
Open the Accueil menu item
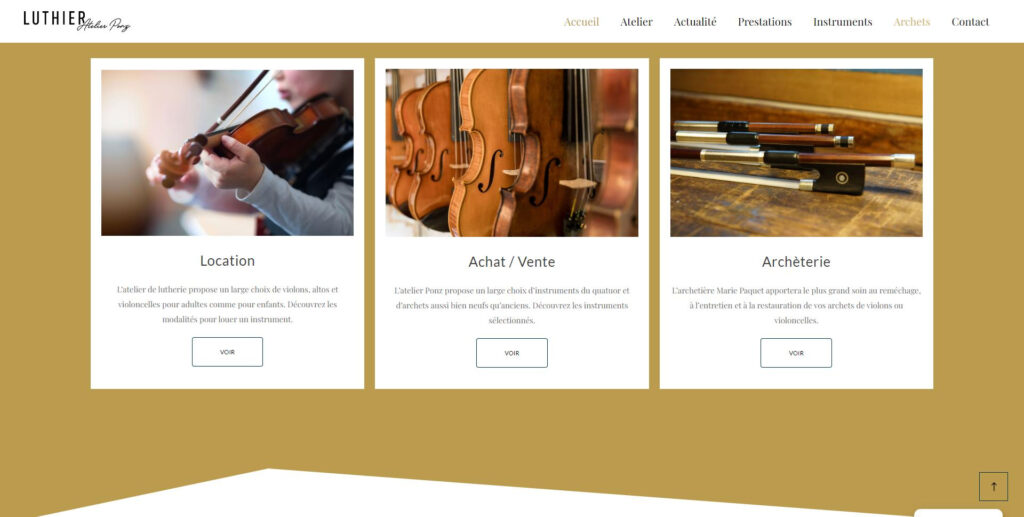click(581, 22)
